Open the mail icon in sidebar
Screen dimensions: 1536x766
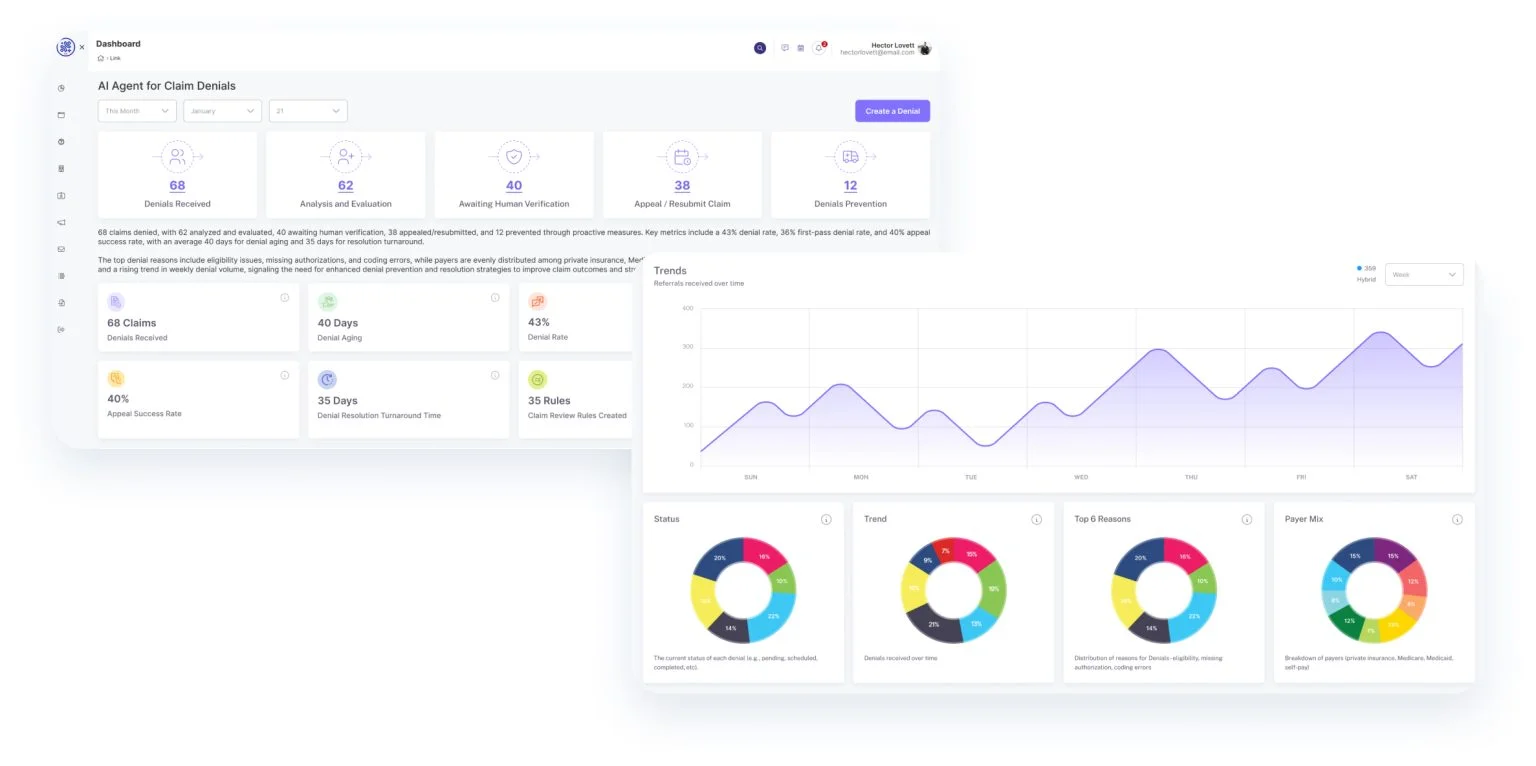61,249
